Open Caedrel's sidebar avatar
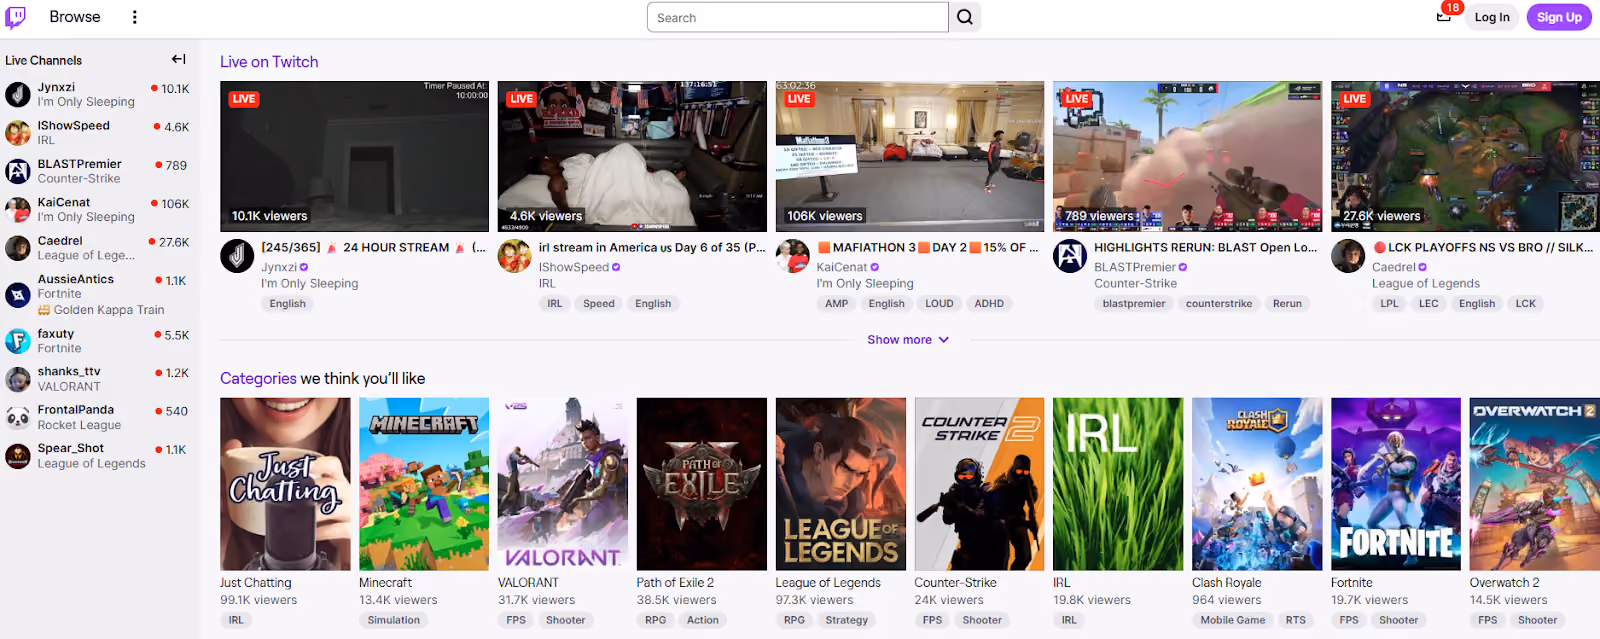 pyautogui.click(x=18, y=248)
